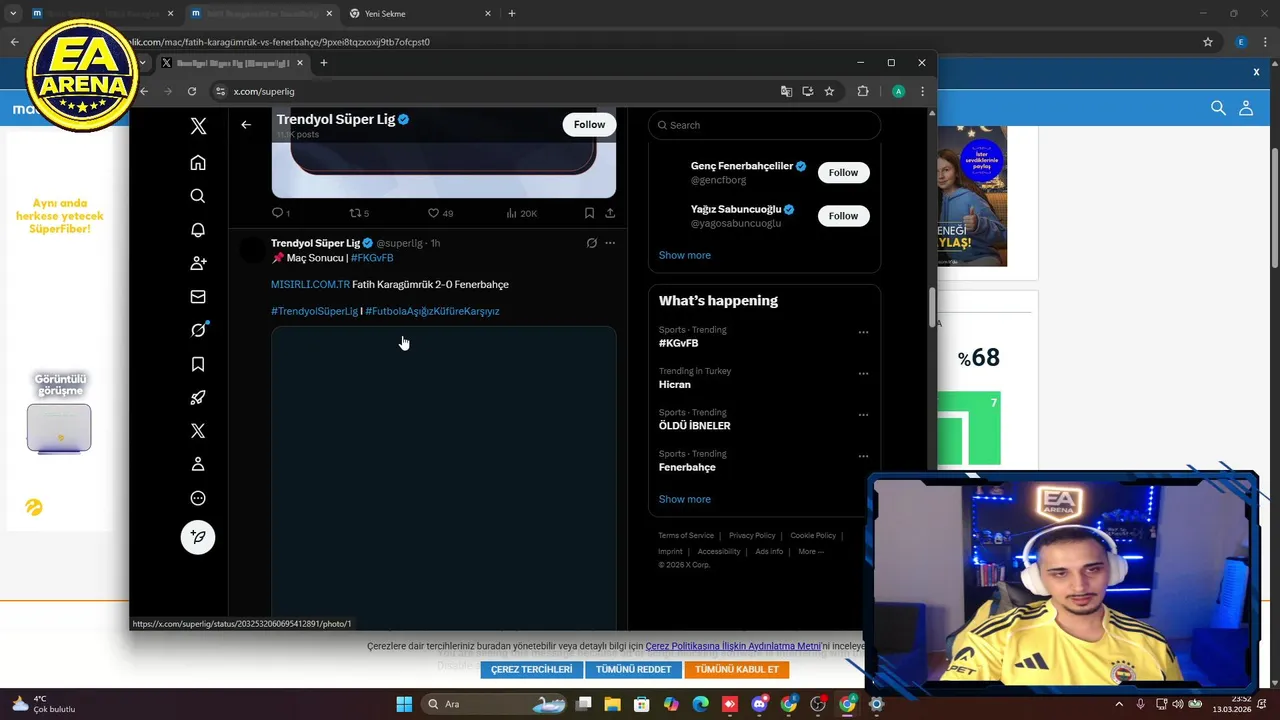Open Windows Start menu
Viewport: 1280px width, 720px height.
click(x=404, y=704)
